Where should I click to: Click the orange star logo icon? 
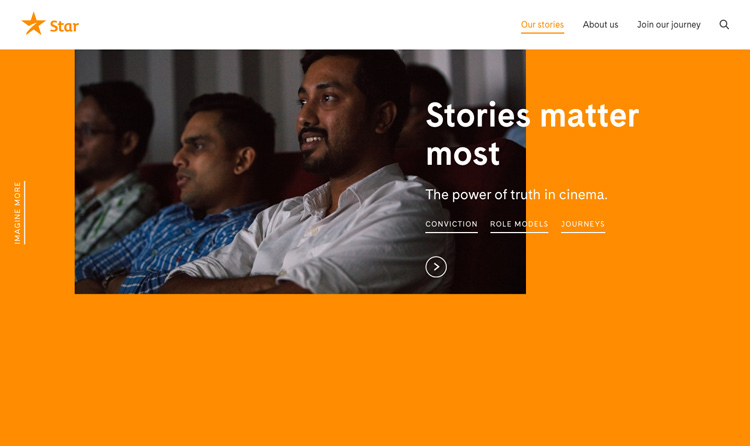click(x=33, y=24)
